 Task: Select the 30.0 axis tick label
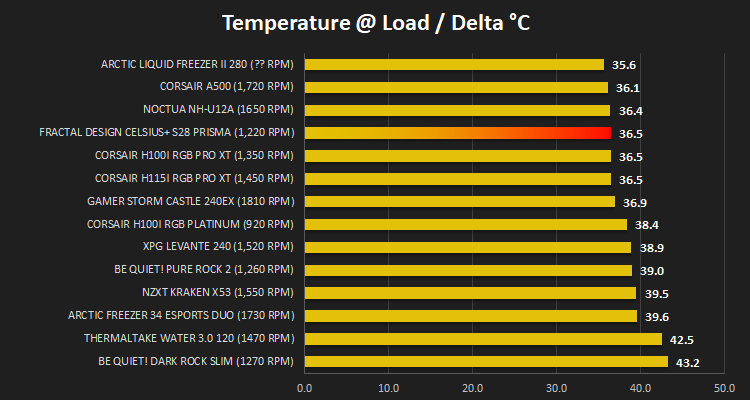[556, 387]
